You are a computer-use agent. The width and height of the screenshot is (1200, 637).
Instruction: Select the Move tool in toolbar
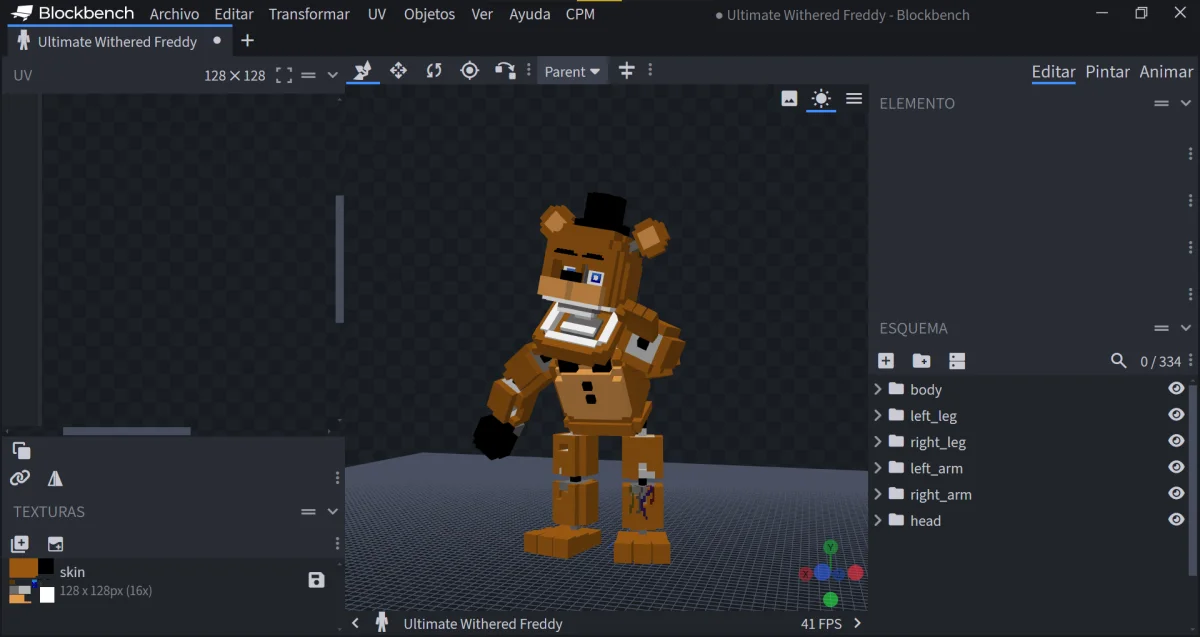363,71
